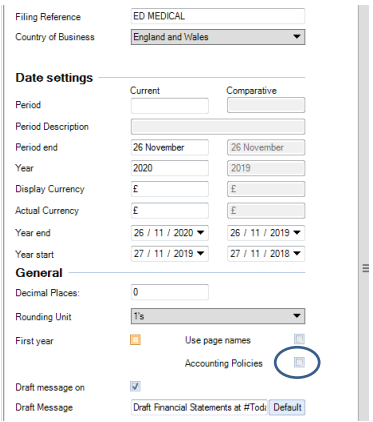373x422 pixels.
Task: Toggle the First year checkbox
Action: pyautogui.click(x=135, y=340)
